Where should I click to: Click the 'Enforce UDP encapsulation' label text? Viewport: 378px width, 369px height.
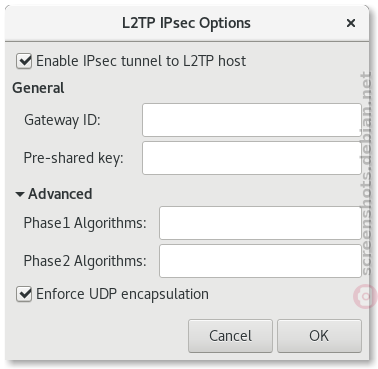pyautogui.click(x=122, y=294)
